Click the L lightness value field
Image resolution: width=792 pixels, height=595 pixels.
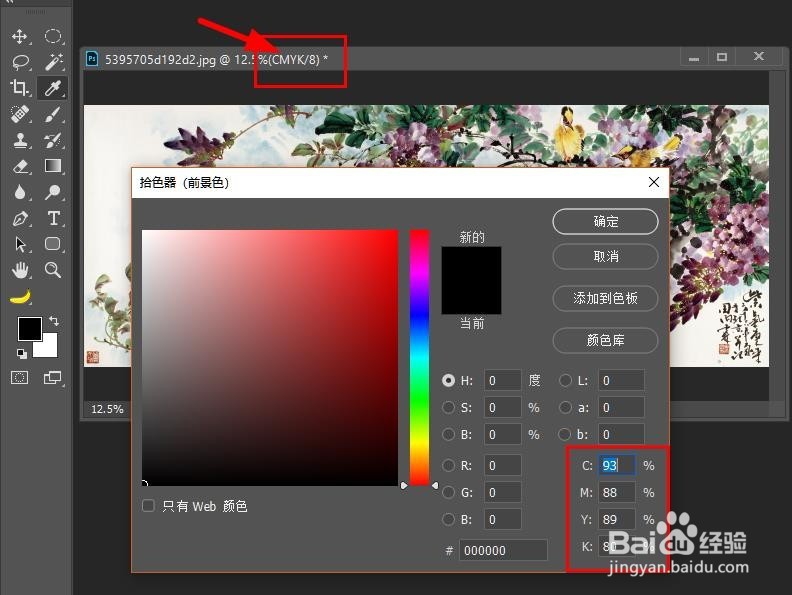click(621, 380)
